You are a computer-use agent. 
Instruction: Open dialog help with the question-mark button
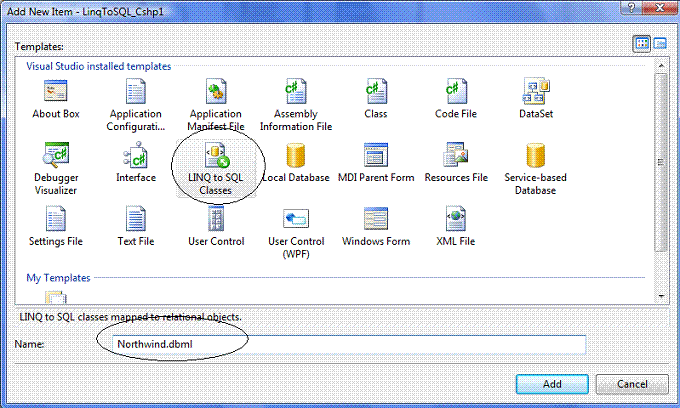click(631, 7)
